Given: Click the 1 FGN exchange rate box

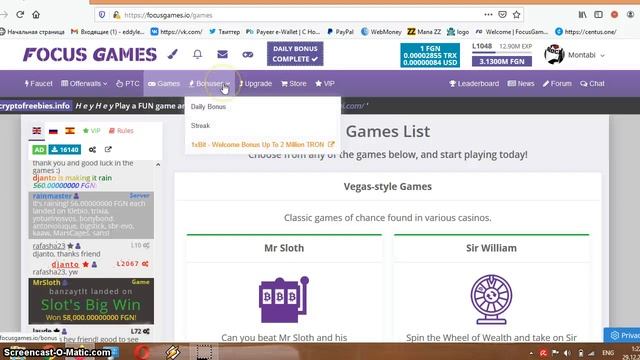Looking at the screenshot, I should coord(430,56).
